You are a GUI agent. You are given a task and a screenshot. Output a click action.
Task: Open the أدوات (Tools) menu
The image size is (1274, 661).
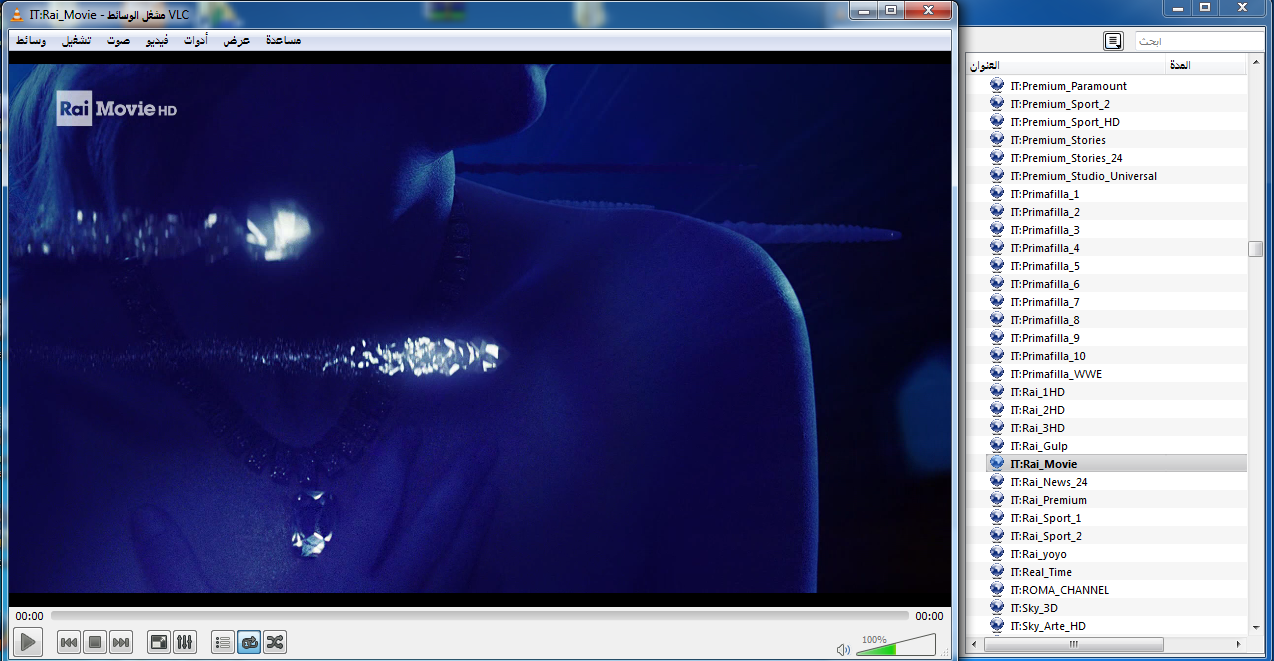[x=196, y=41]
